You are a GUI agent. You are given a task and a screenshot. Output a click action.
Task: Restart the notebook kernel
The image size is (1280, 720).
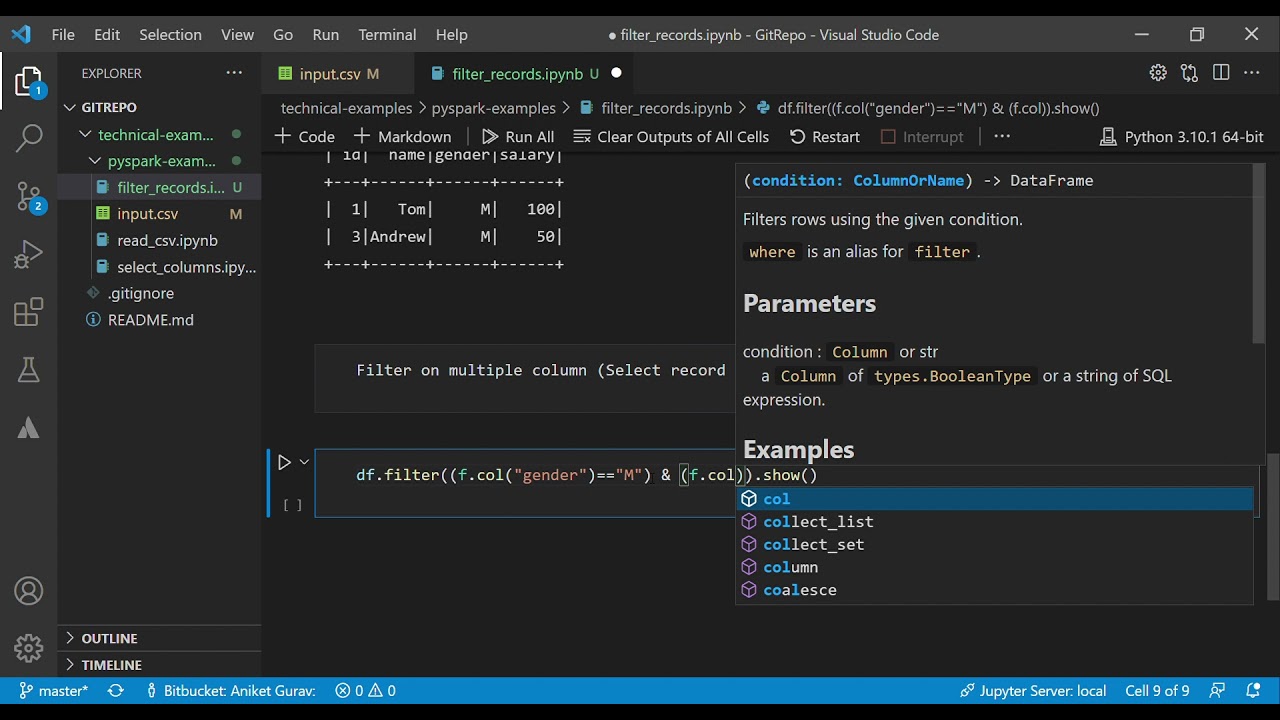point(824,136)
